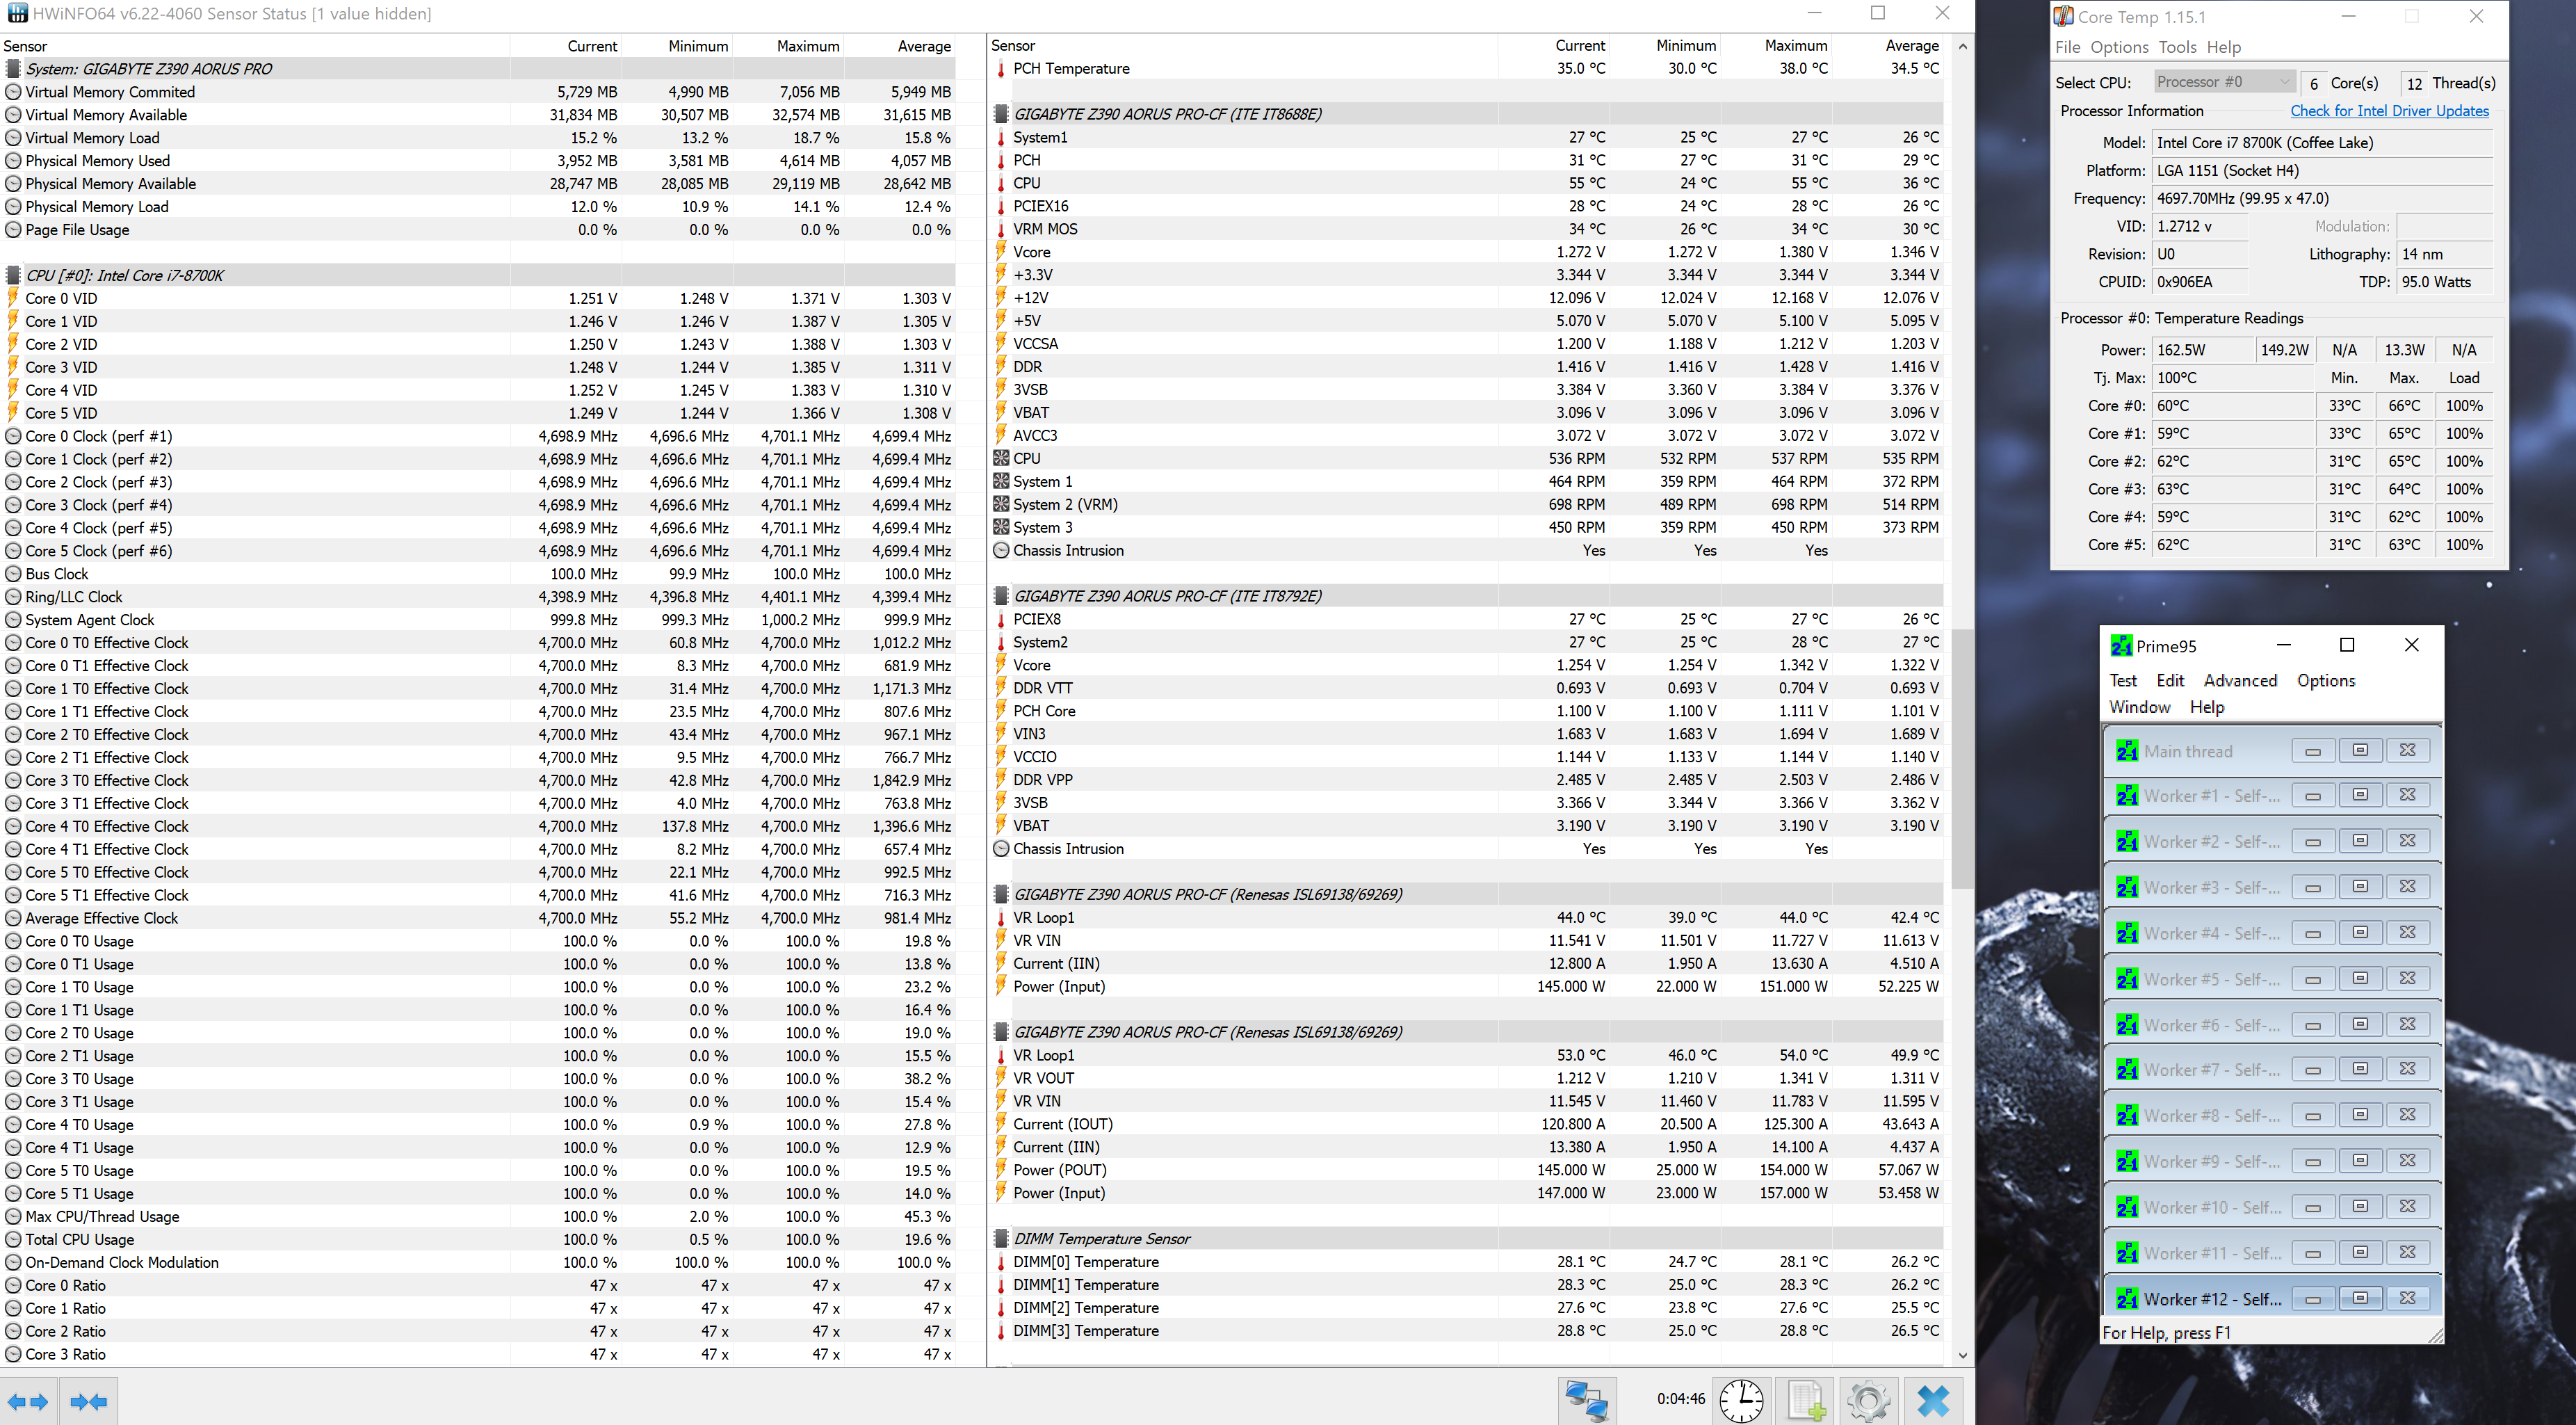Restore the Prime95 Worker #6 sub-window

coord(2360,1025)
